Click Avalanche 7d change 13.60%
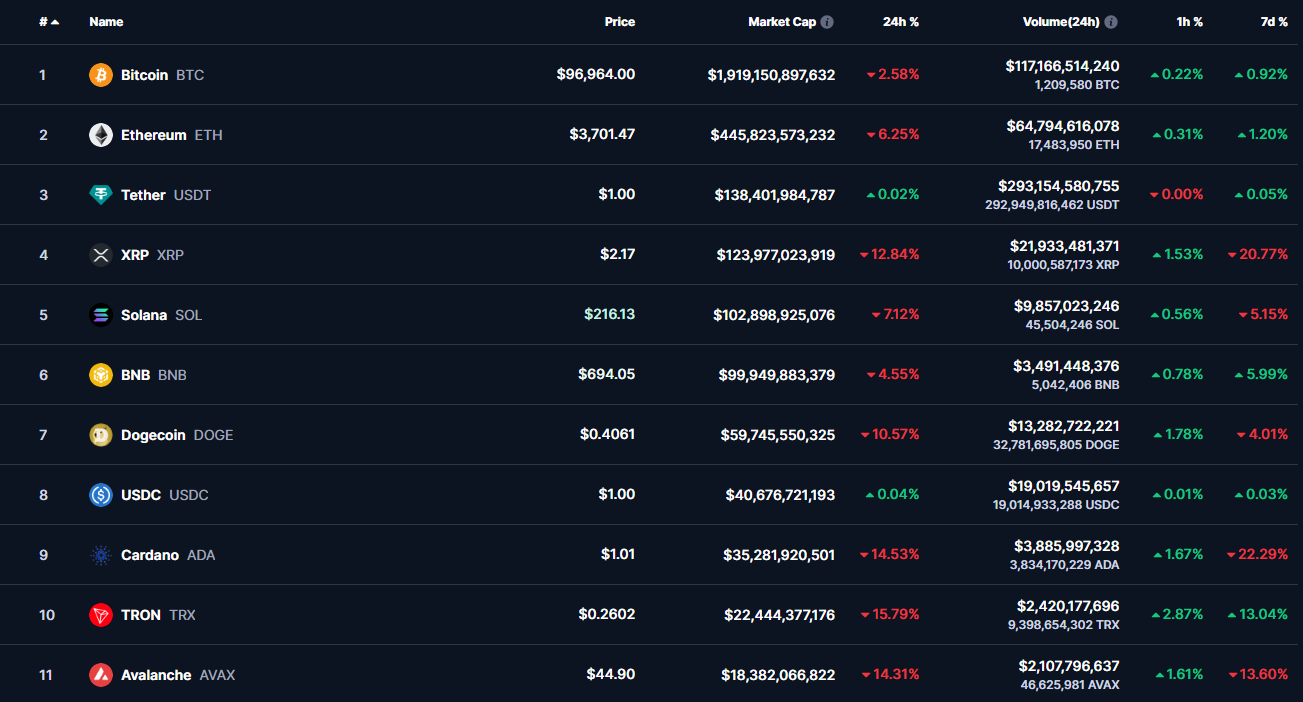The image size is (1303, 702). [x=1258, y=675]
